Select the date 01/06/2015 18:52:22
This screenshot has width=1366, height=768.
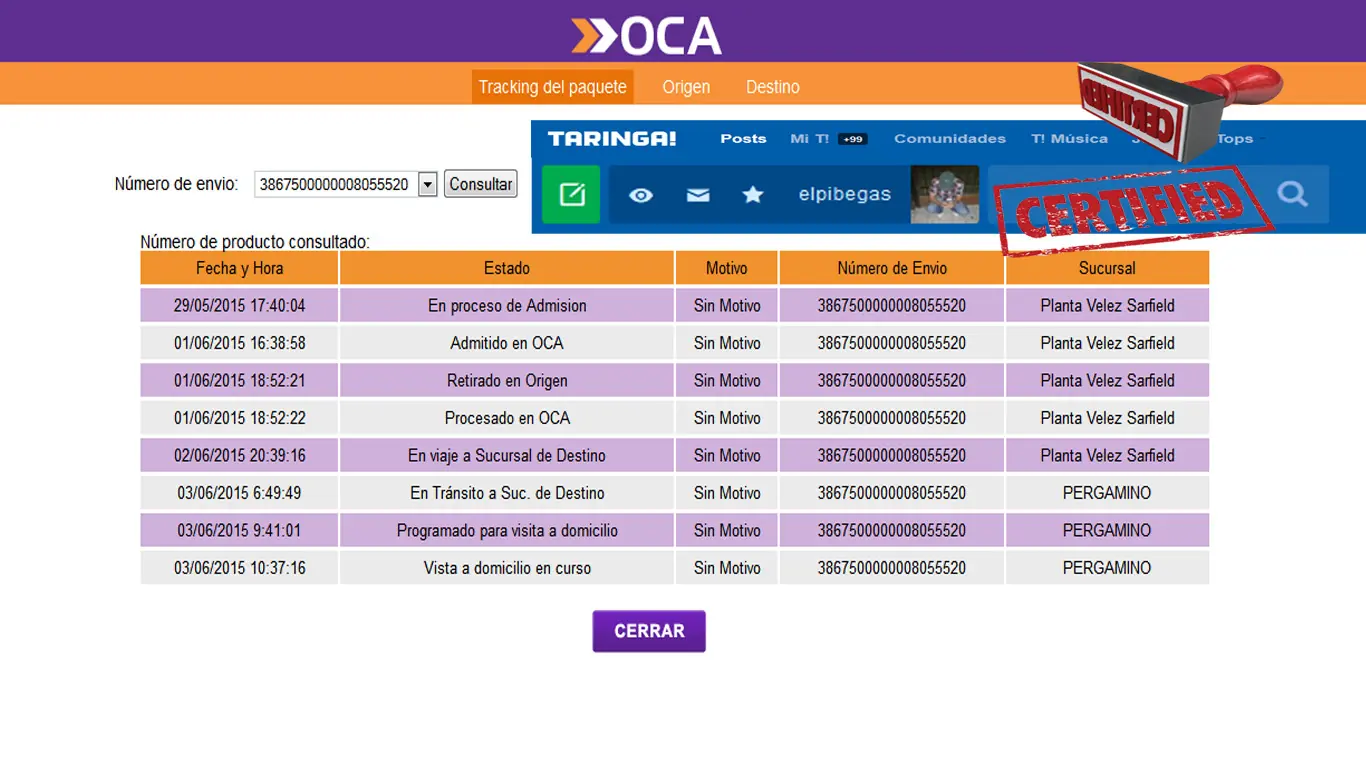tap(239, 418)
